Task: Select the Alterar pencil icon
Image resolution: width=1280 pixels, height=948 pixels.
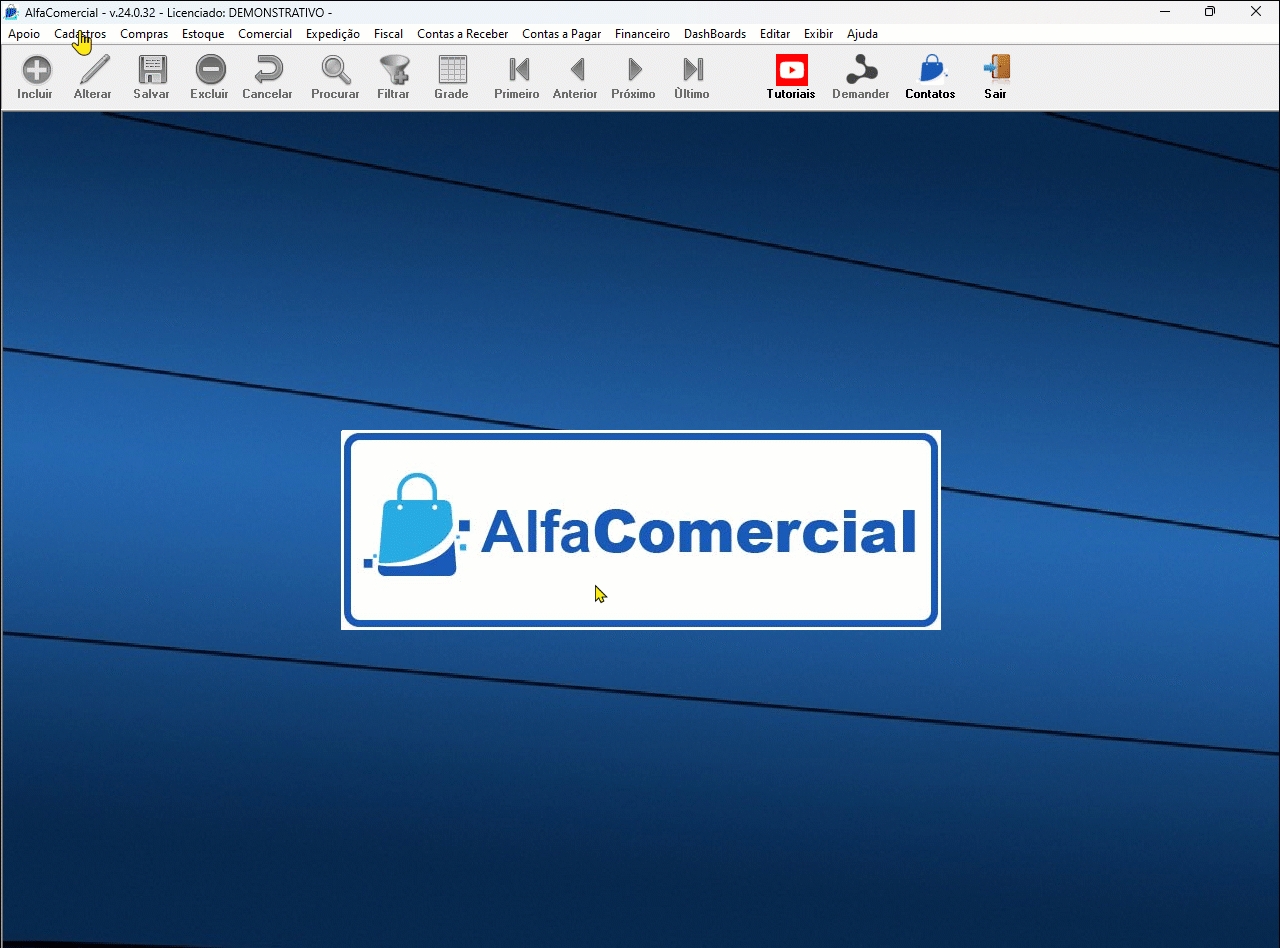Action: point(93,70)
